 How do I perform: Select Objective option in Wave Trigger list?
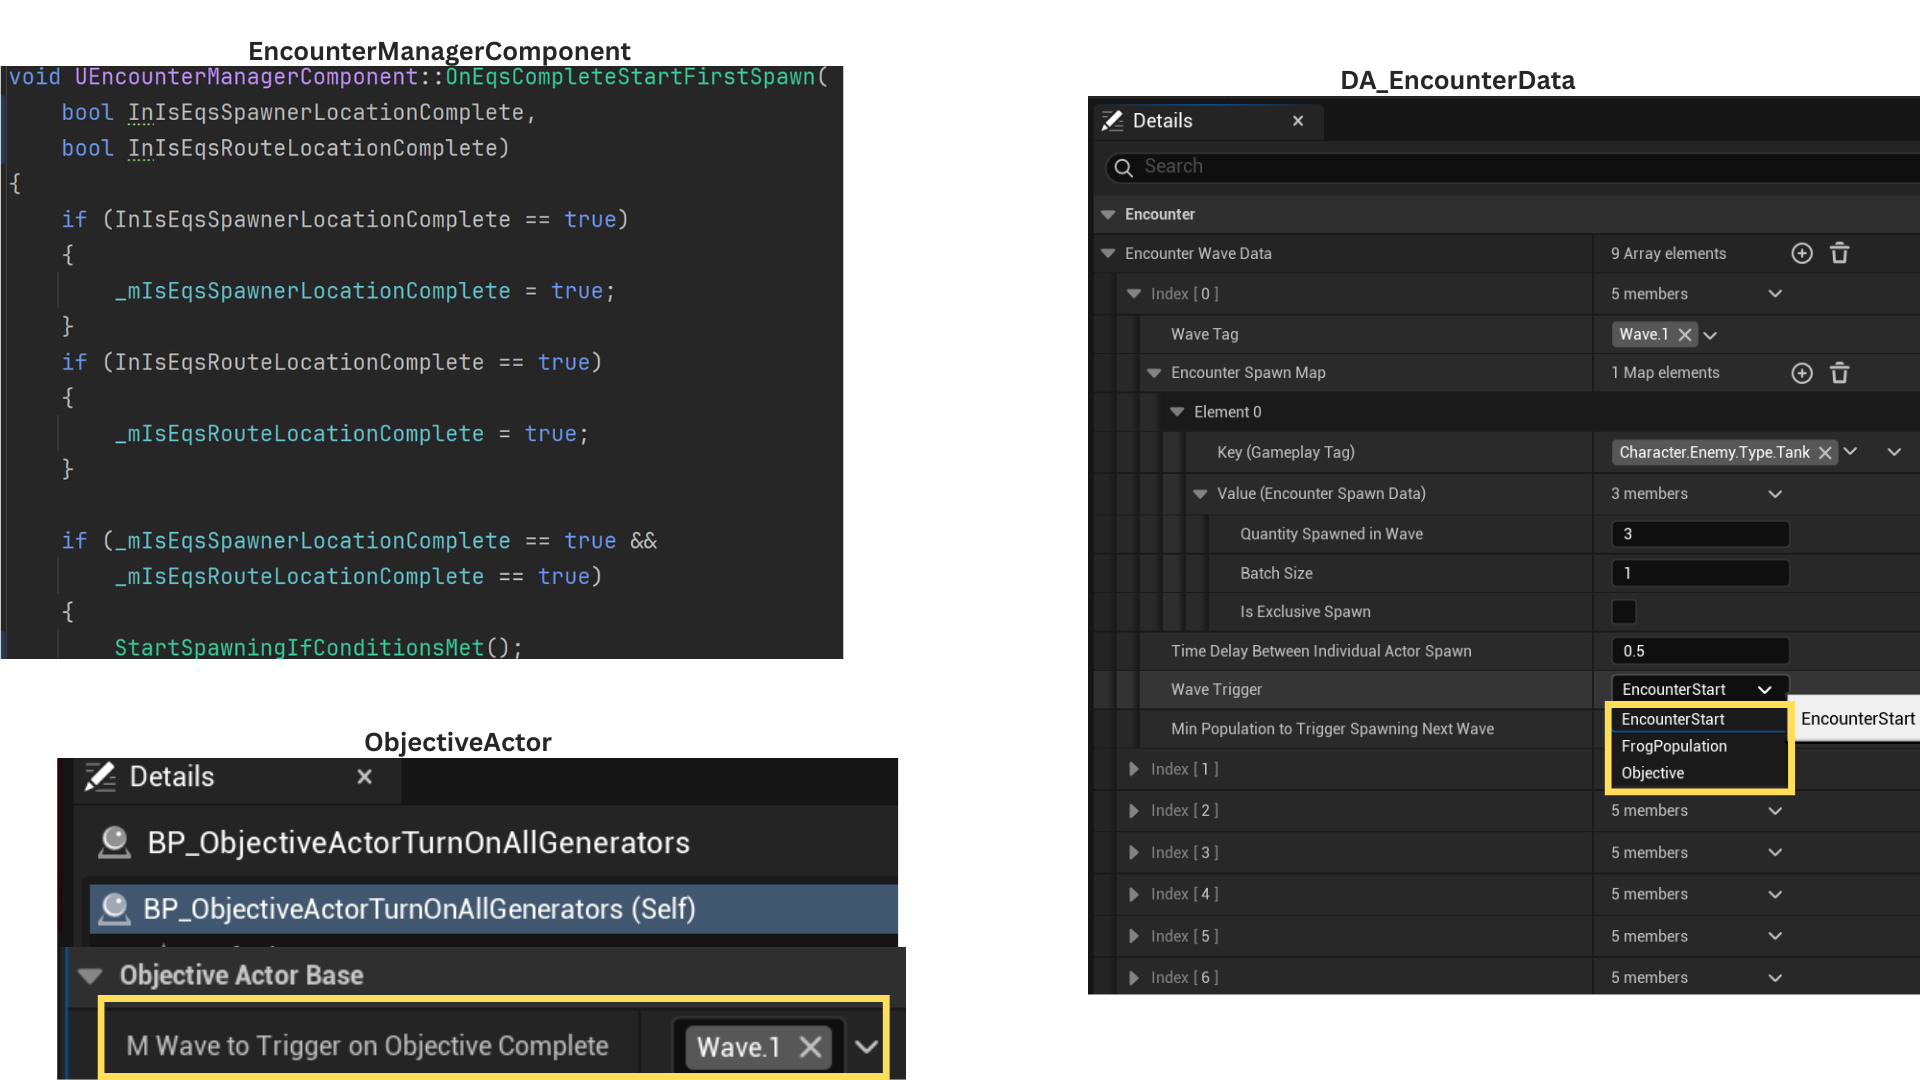click(x=1653, y=773)
